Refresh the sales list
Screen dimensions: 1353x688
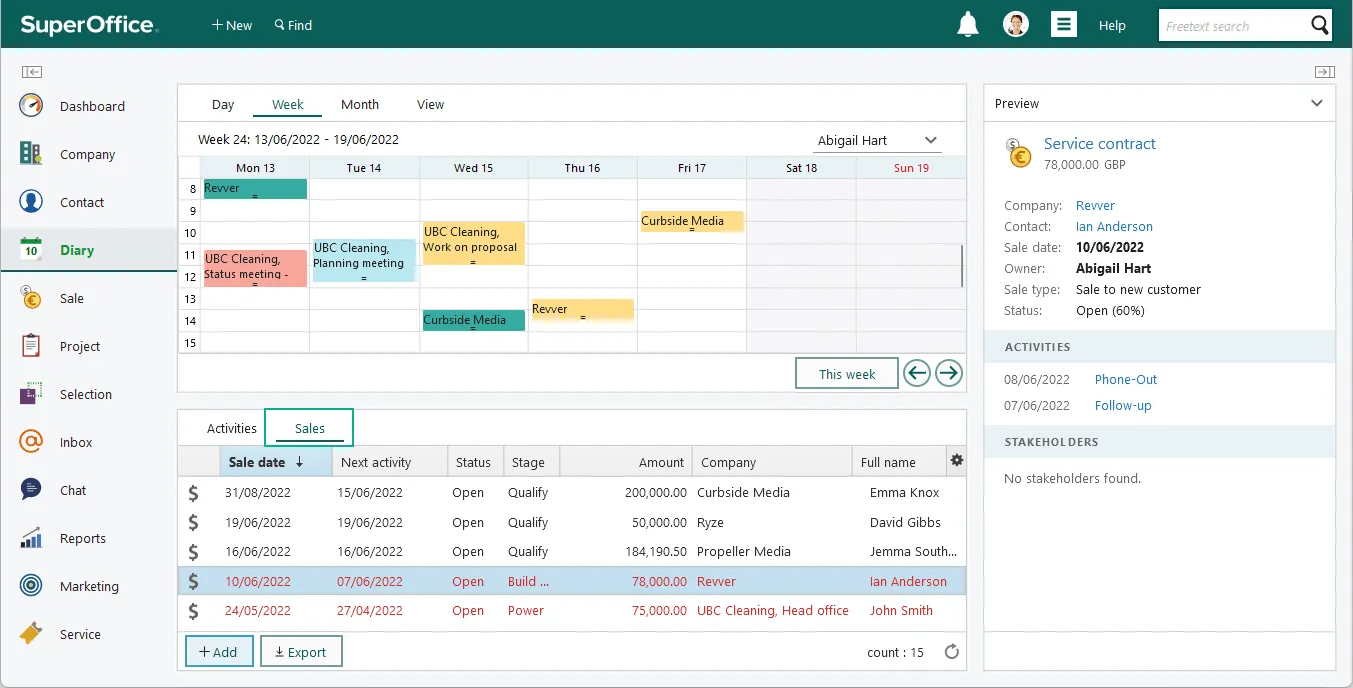(x=952, y=652)
